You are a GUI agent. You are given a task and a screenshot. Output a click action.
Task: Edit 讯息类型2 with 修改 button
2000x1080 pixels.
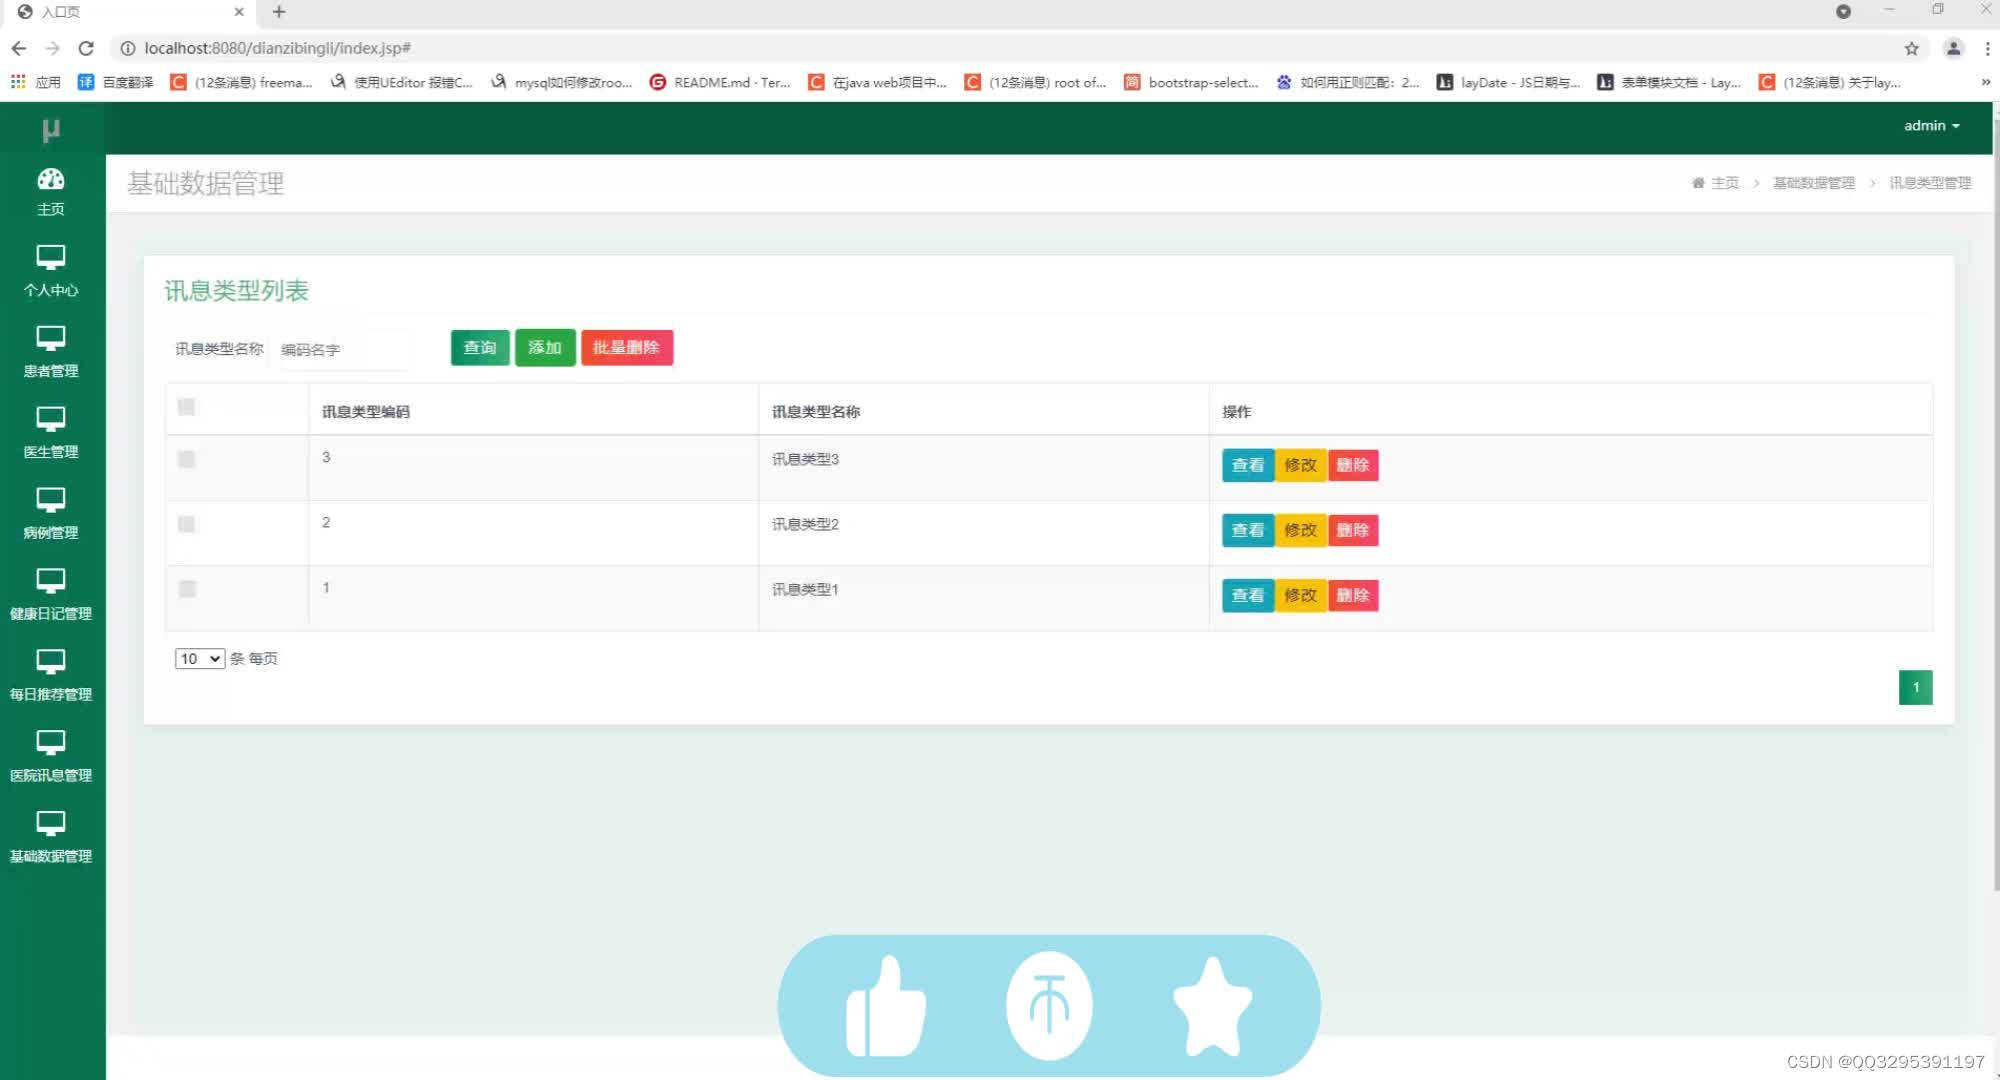click(x=1300, y=530)
